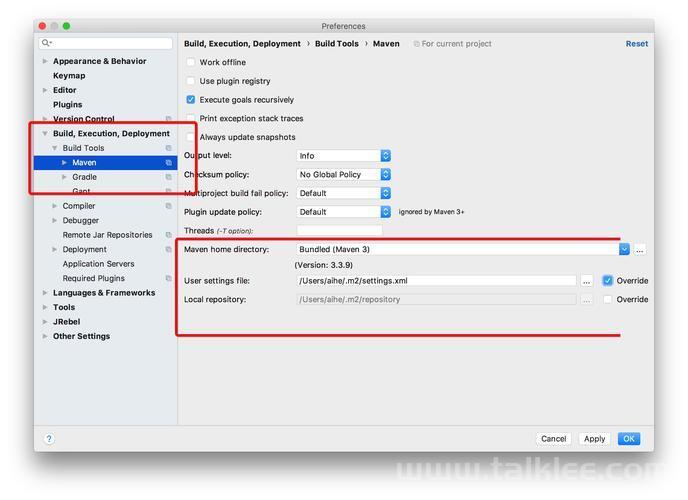
Task: Expand the Gradle subtree arrow
Action: click(x=64, y=177)
